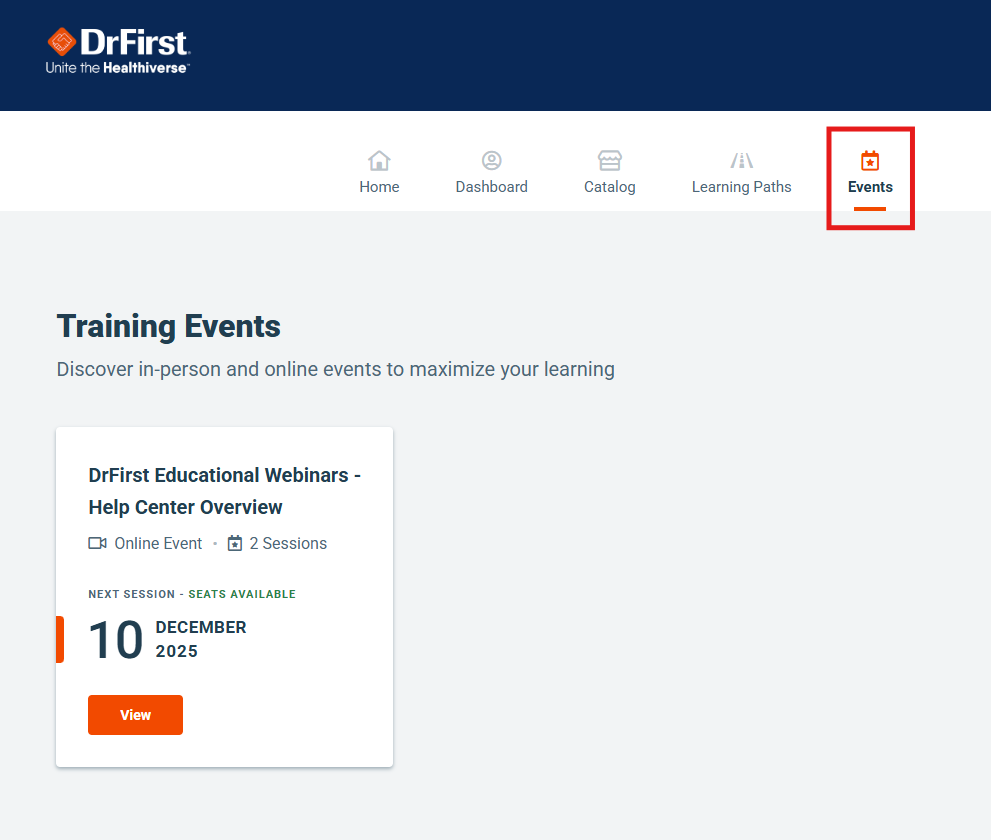Screen dimensions: 991x840
Task: Click the large session date number 10
Action: [x=116, y=640]
